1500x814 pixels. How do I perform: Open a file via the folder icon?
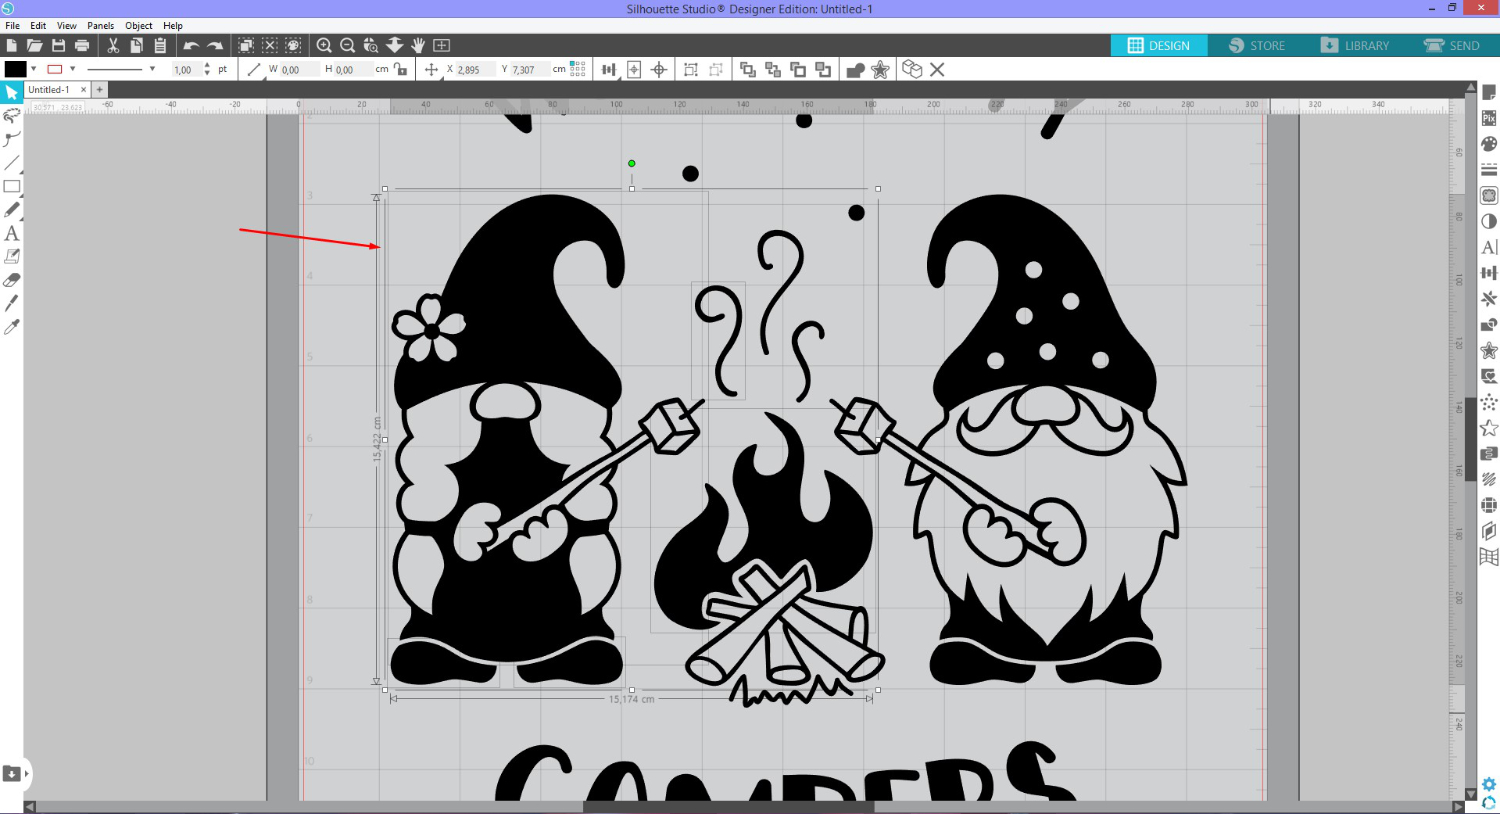click(35, 45)
